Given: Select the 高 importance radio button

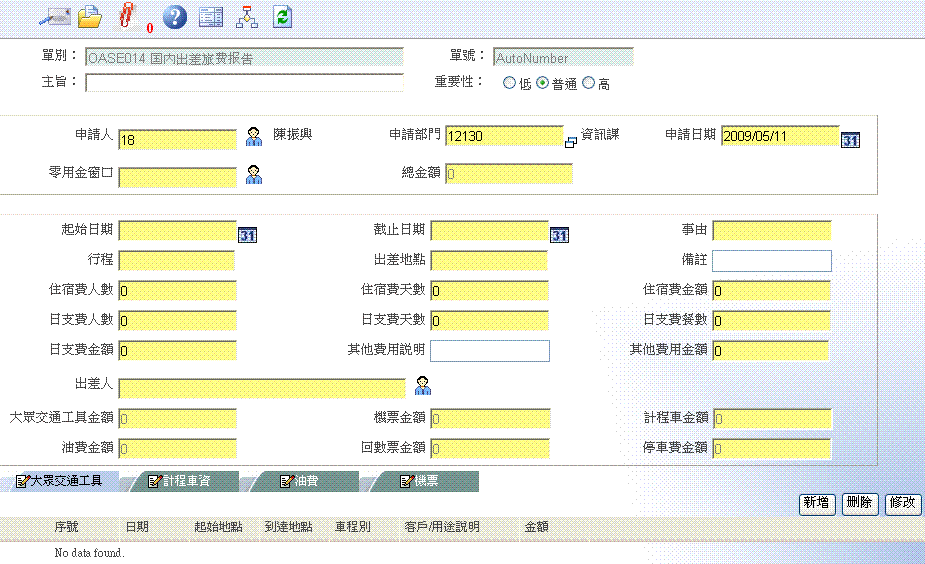Looking at the screenshot, I should (x=588, y=84).
